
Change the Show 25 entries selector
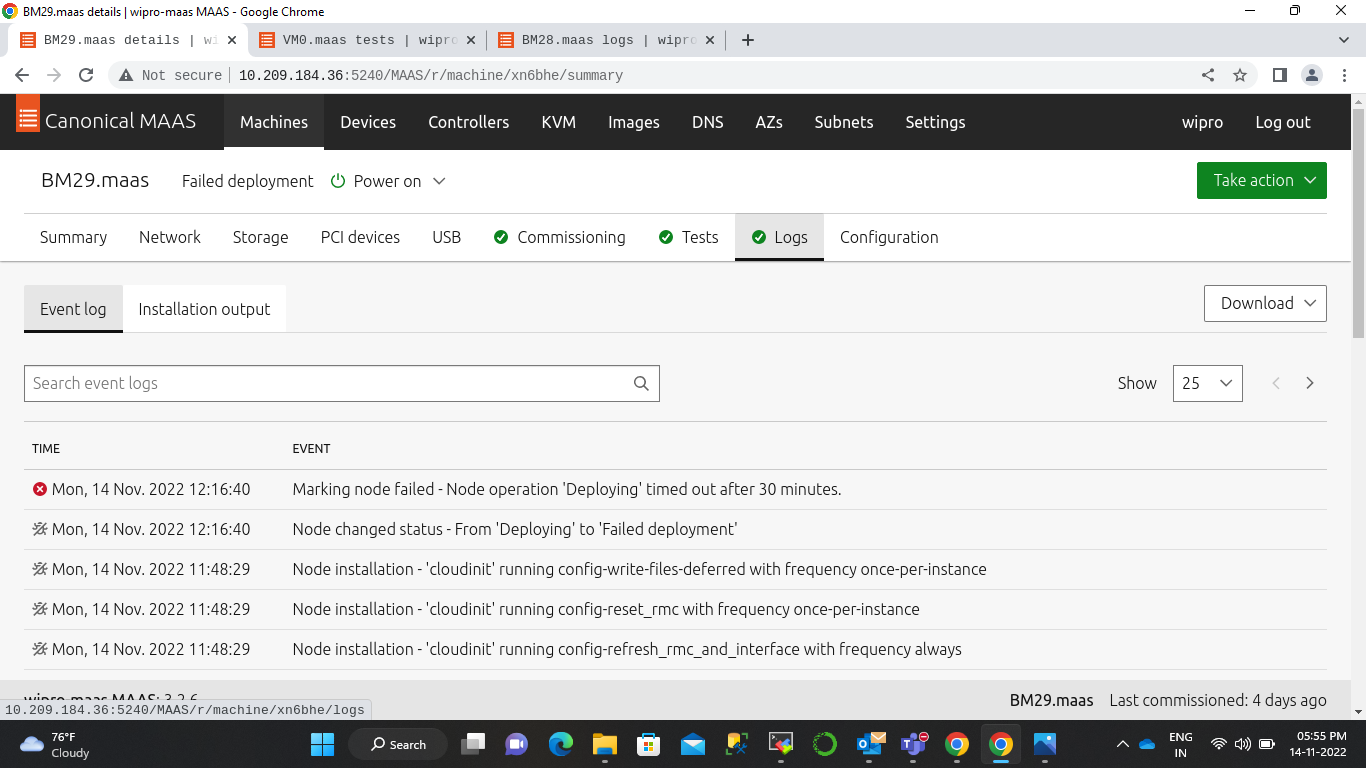pos(1207,384)
